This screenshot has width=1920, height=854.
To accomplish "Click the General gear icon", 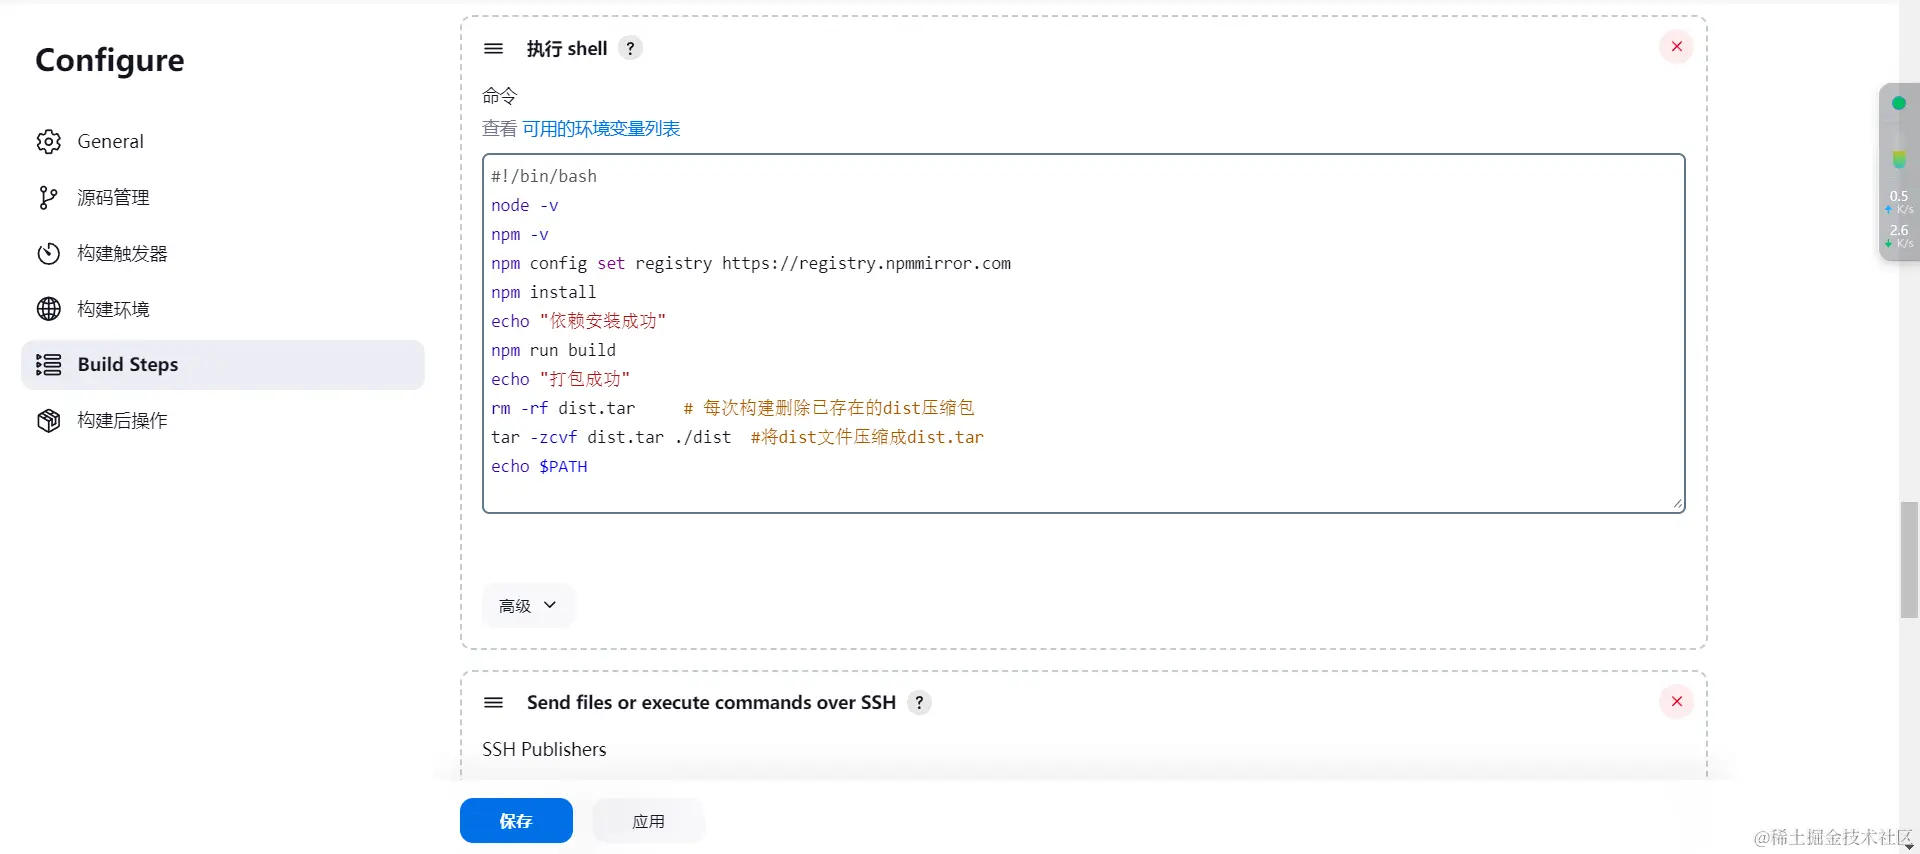I will (49, 141).
